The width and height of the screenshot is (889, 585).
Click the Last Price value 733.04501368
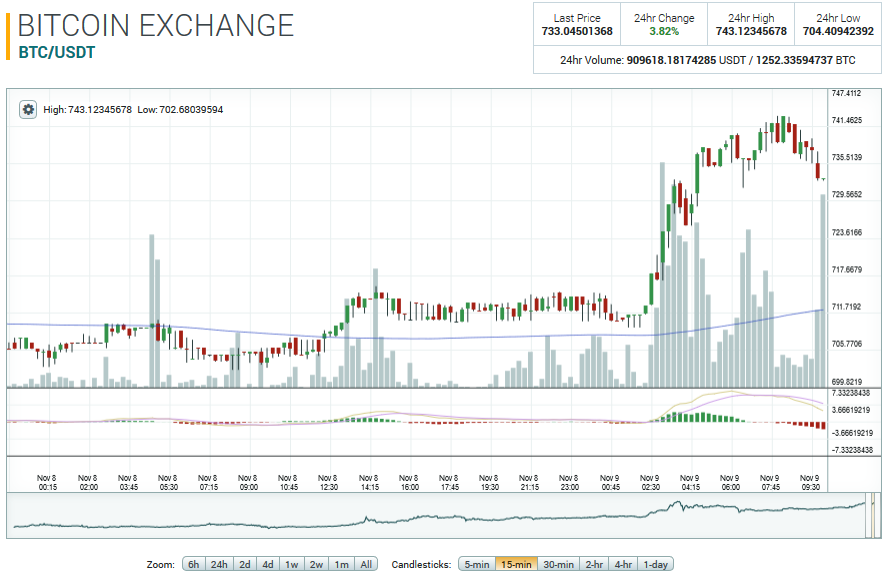[577, 31]
